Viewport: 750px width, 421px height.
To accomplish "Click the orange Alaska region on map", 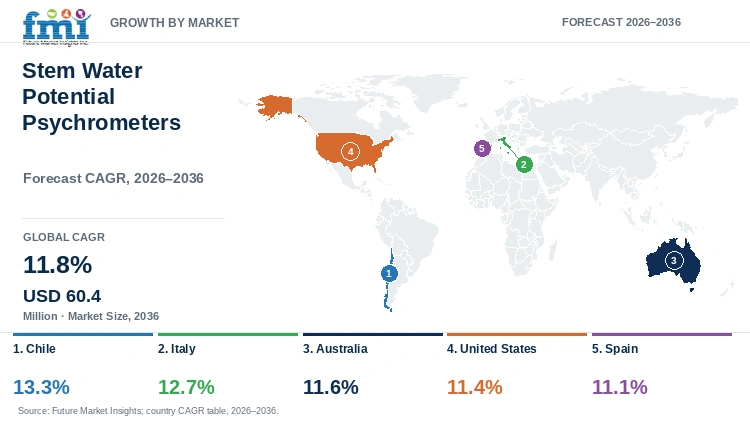I will click(x=275, y=106).
